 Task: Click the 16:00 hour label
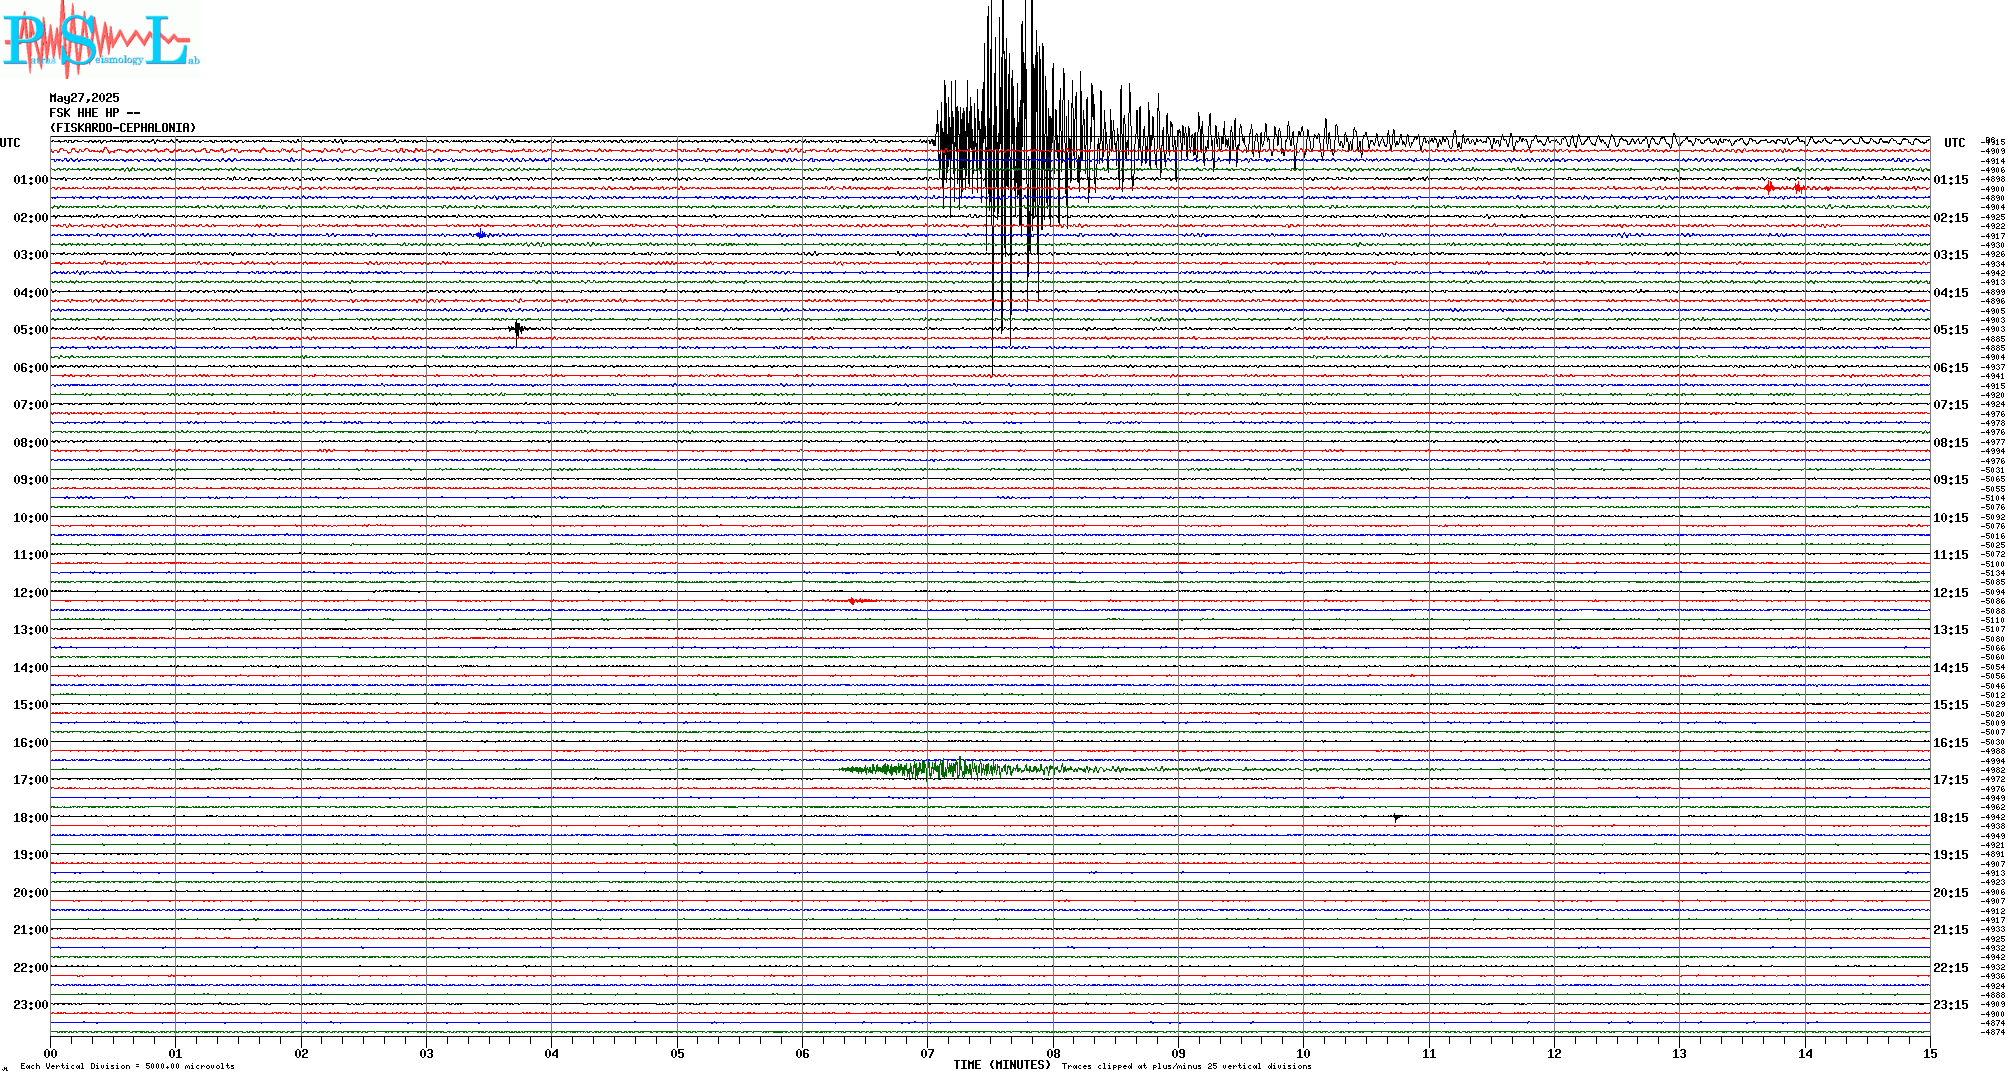pyautogui.click(x=30, y=743)
